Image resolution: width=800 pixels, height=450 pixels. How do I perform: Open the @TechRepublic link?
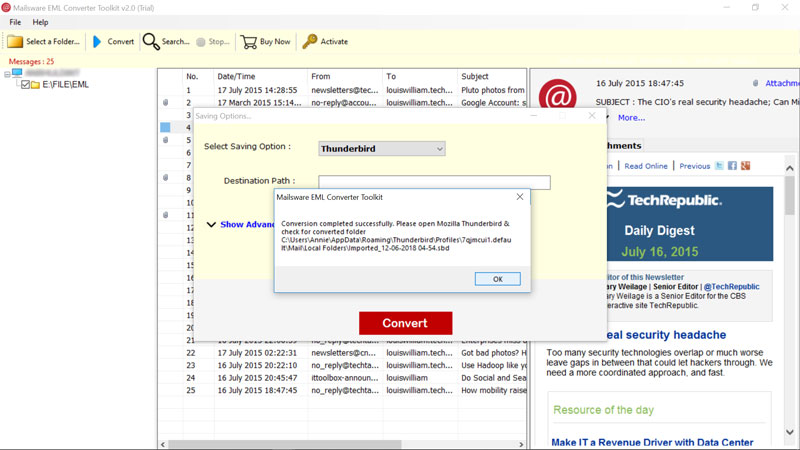point(731,287)
